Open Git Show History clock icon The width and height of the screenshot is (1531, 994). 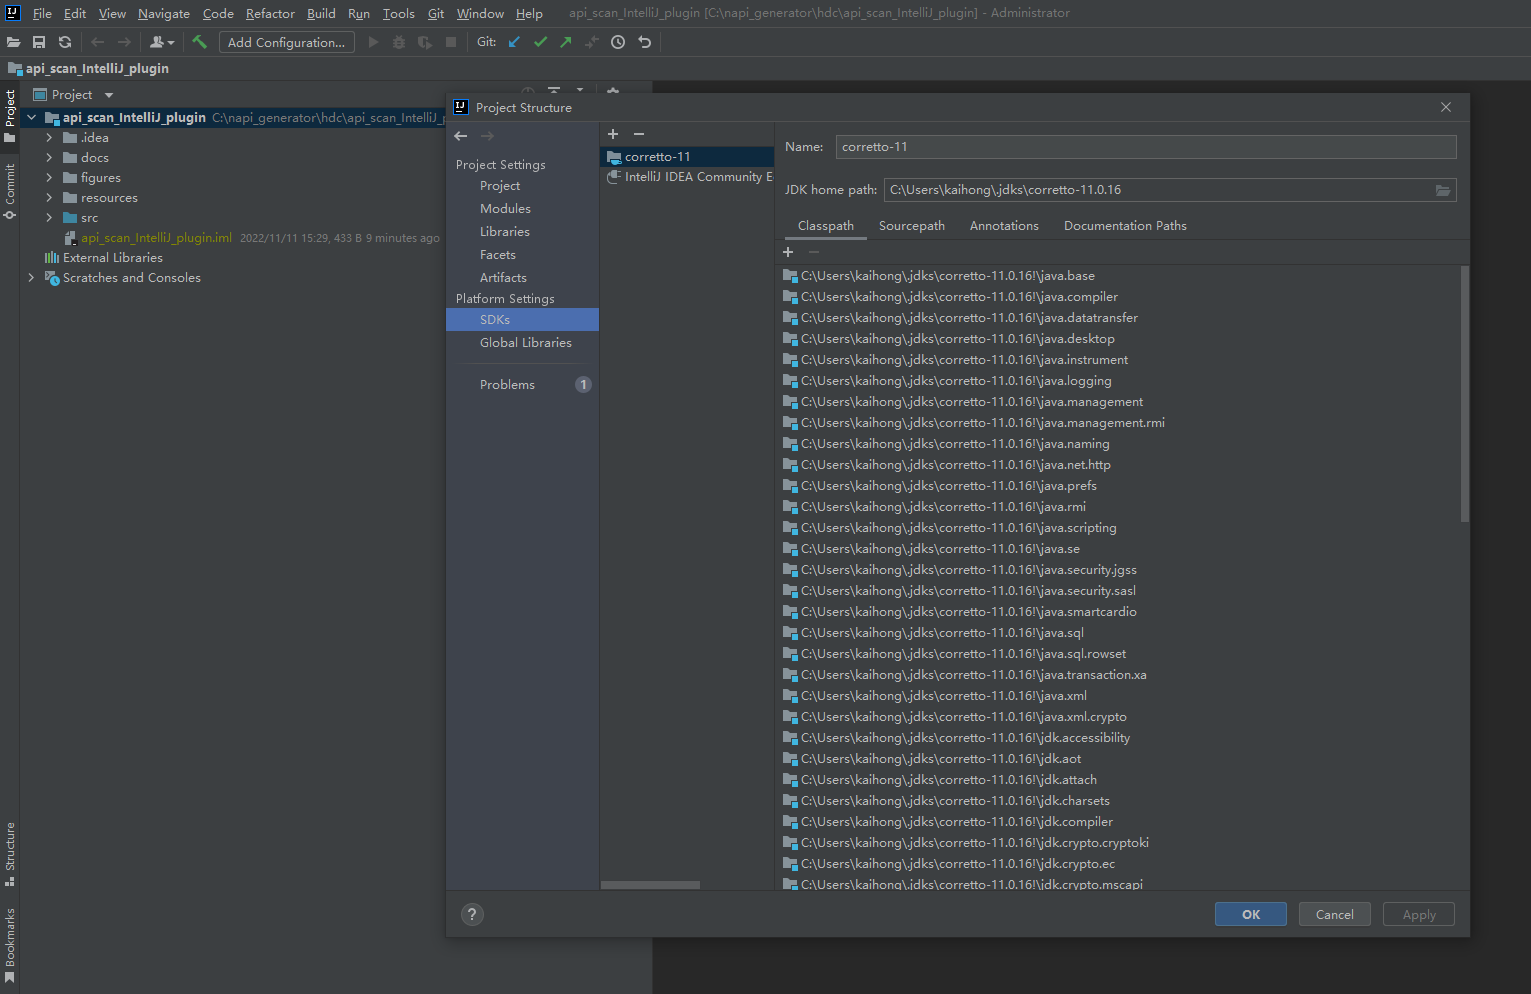618,42
